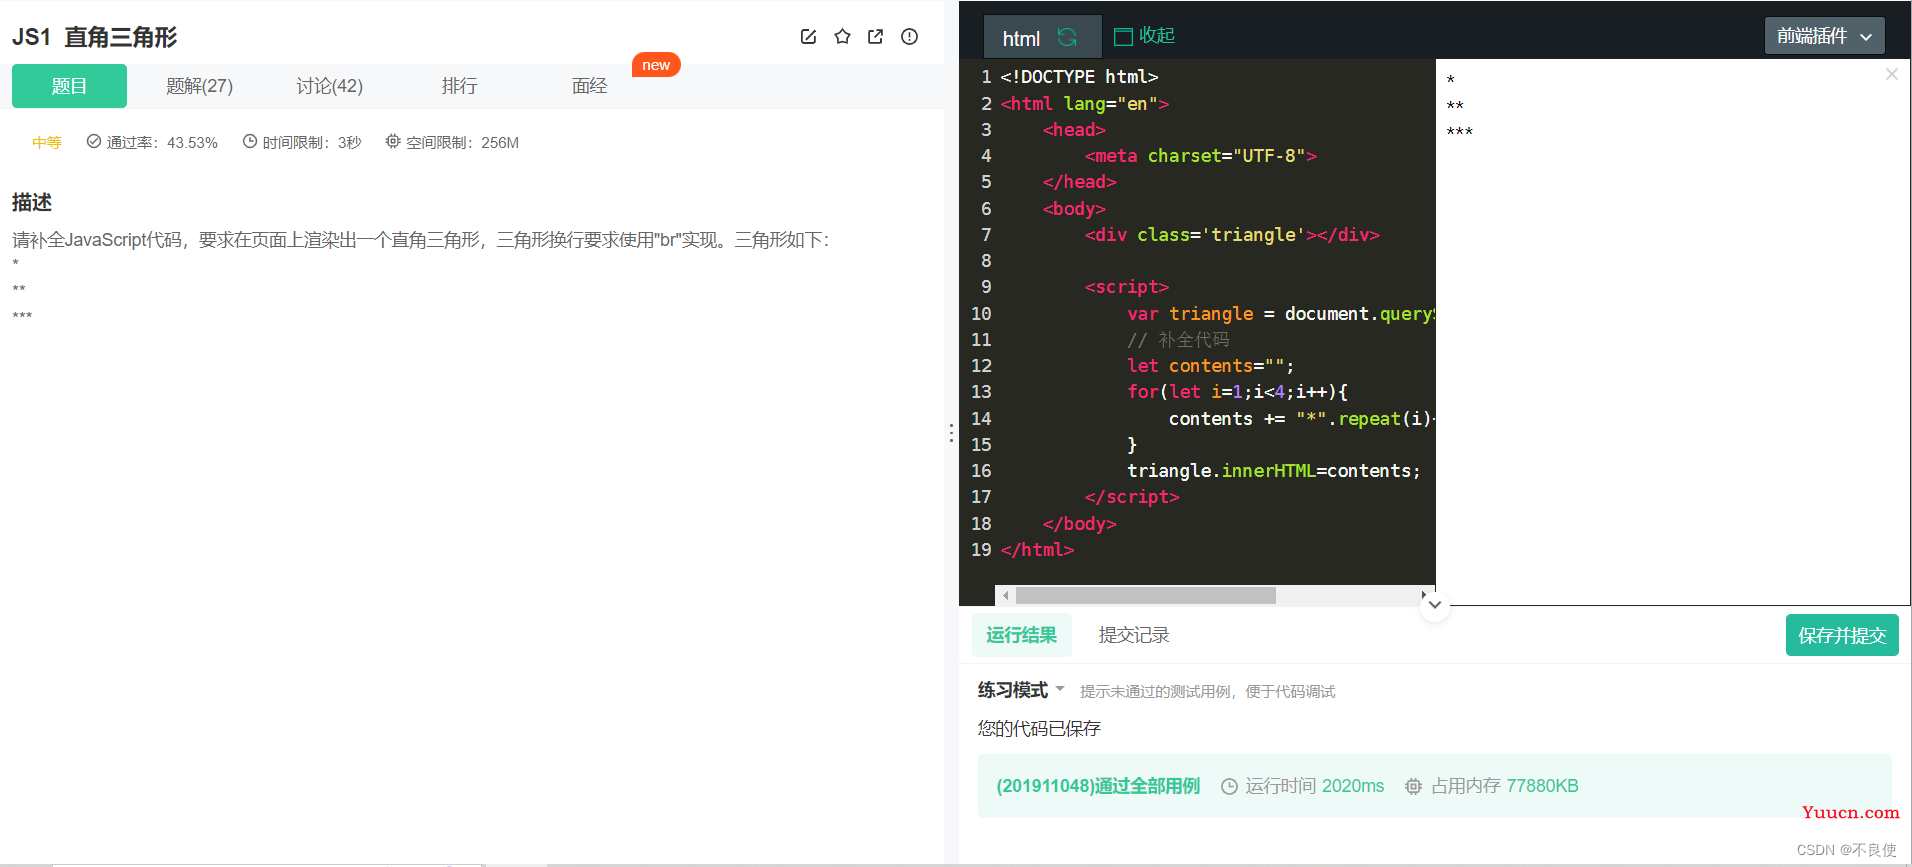Click the refresh icon on html tab
Screen dimensions: 1912x867
tap(1067, 37)
